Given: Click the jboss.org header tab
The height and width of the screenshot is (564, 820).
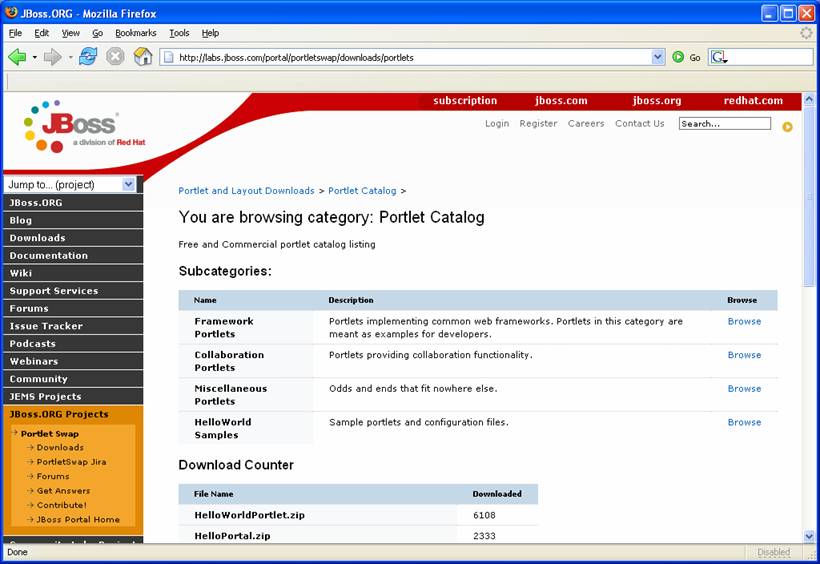Looking at the screenshot, I should tap(657, 100).
